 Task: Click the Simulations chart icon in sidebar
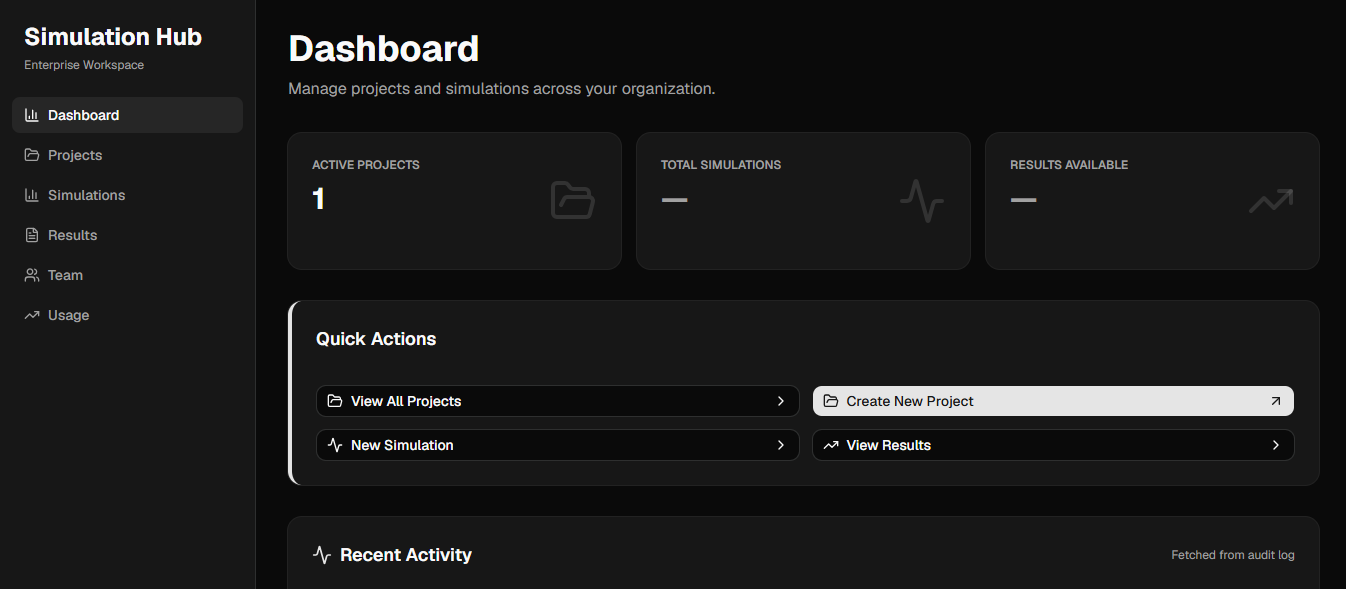32,195
